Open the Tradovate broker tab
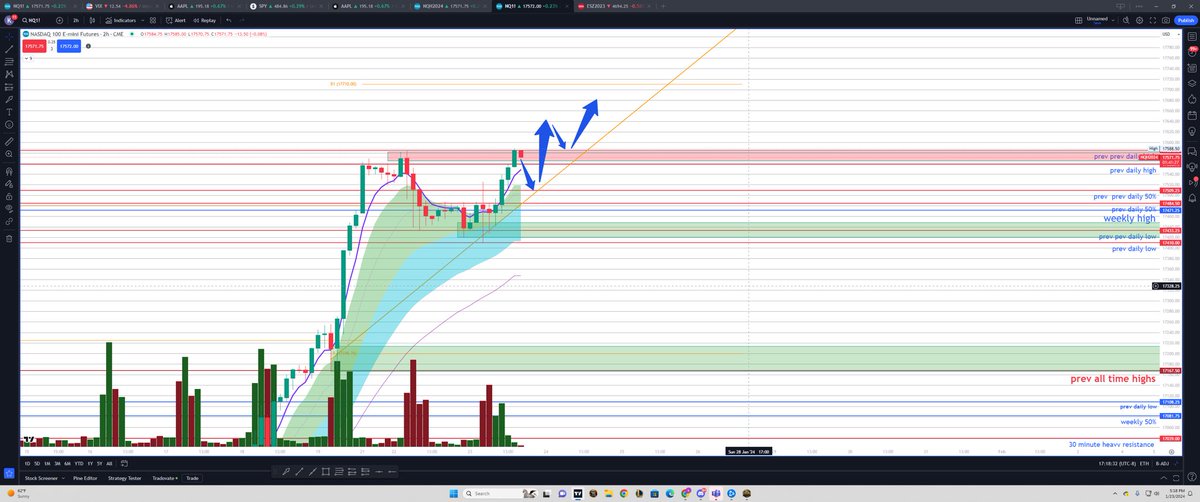This screenshot has height=502, width=1200. coord(164,478)
